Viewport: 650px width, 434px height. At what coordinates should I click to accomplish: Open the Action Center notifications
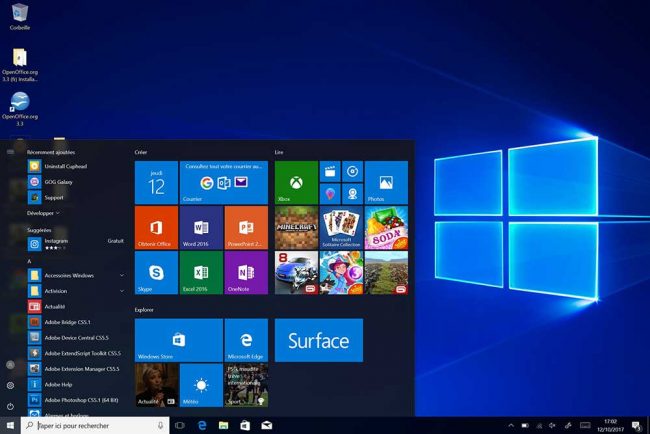636,425
